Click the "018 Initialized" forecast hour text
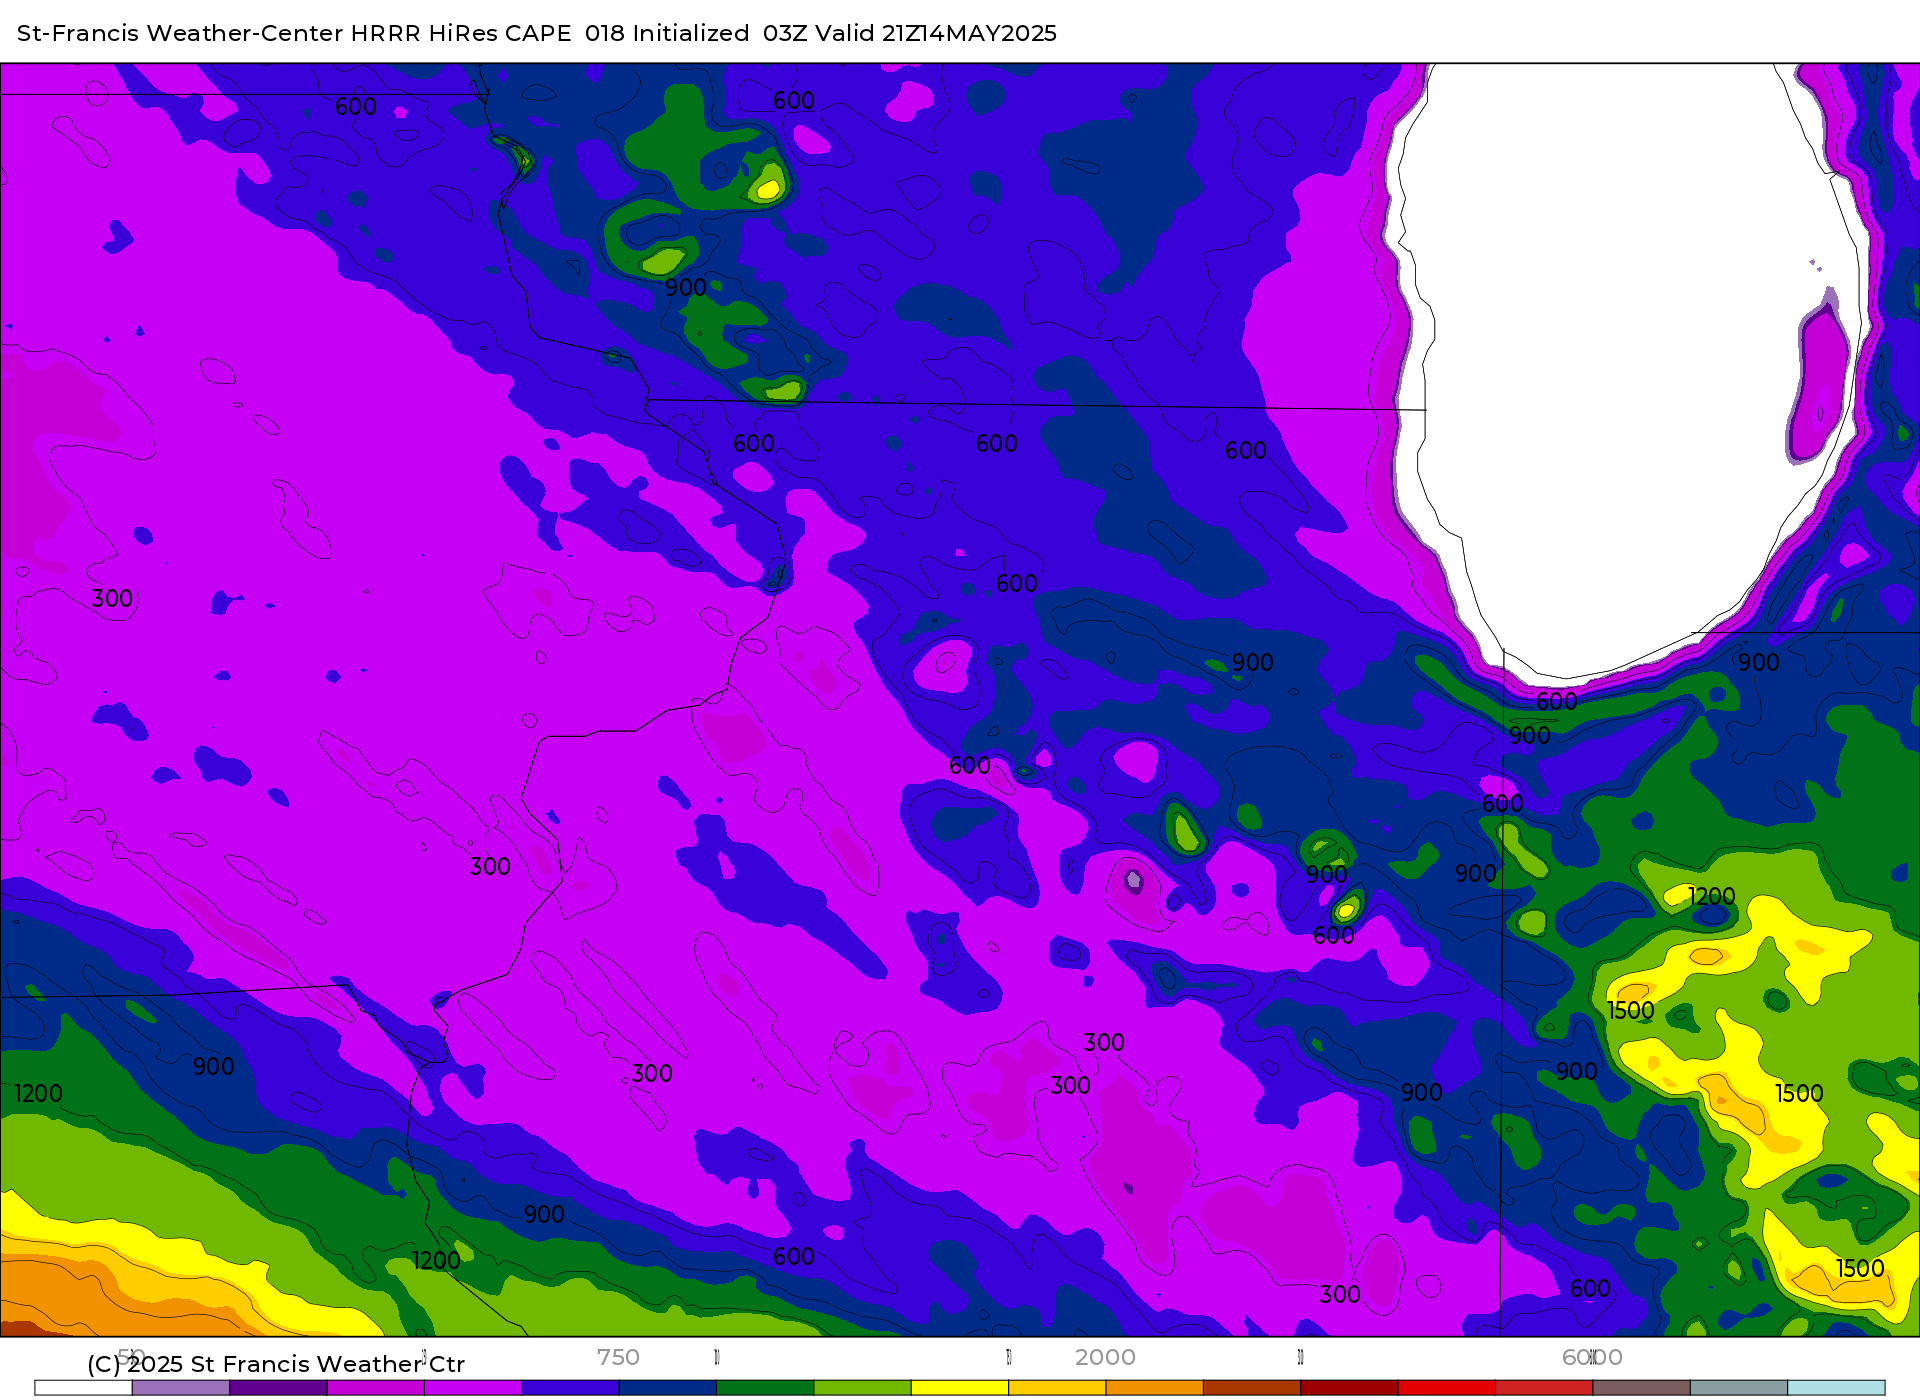Screen dimensions: 1920x1400 (667, 33)
